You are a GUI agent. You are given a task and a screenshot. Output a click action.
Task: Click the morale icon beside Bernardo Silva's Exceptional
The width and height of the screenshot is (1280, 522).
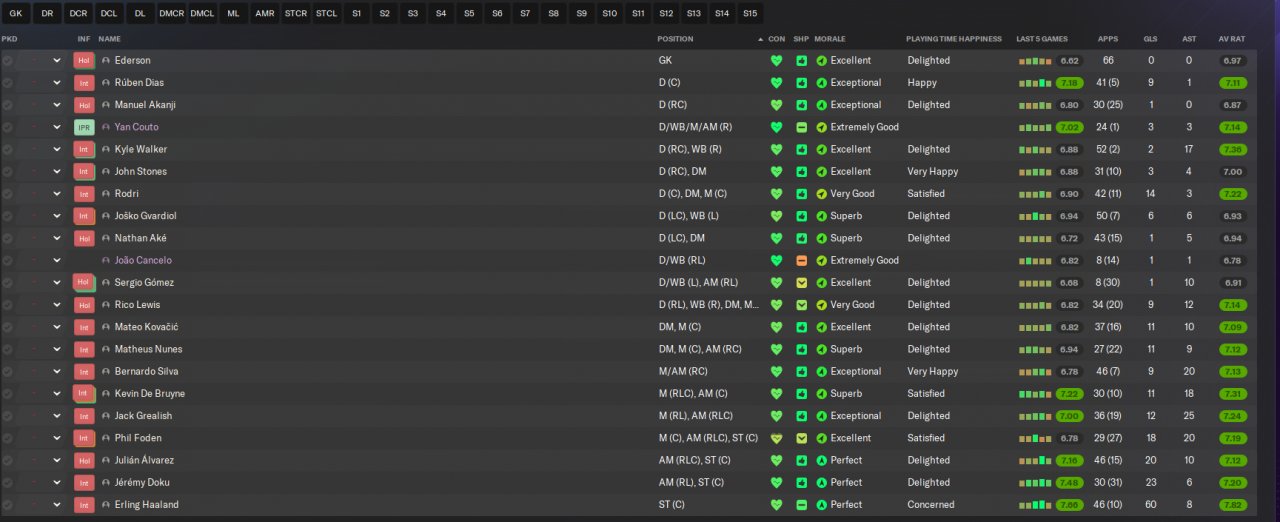click(x=822, y=371)
